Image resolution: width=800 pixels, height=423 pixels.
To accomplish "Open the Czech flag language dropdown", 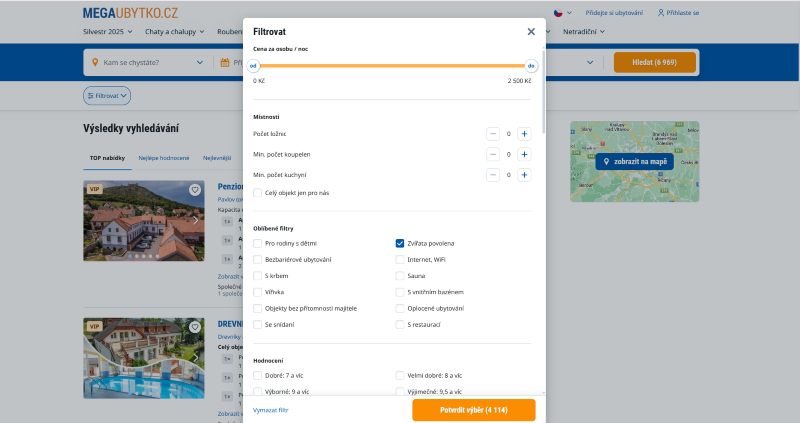I will pos(562,13).
